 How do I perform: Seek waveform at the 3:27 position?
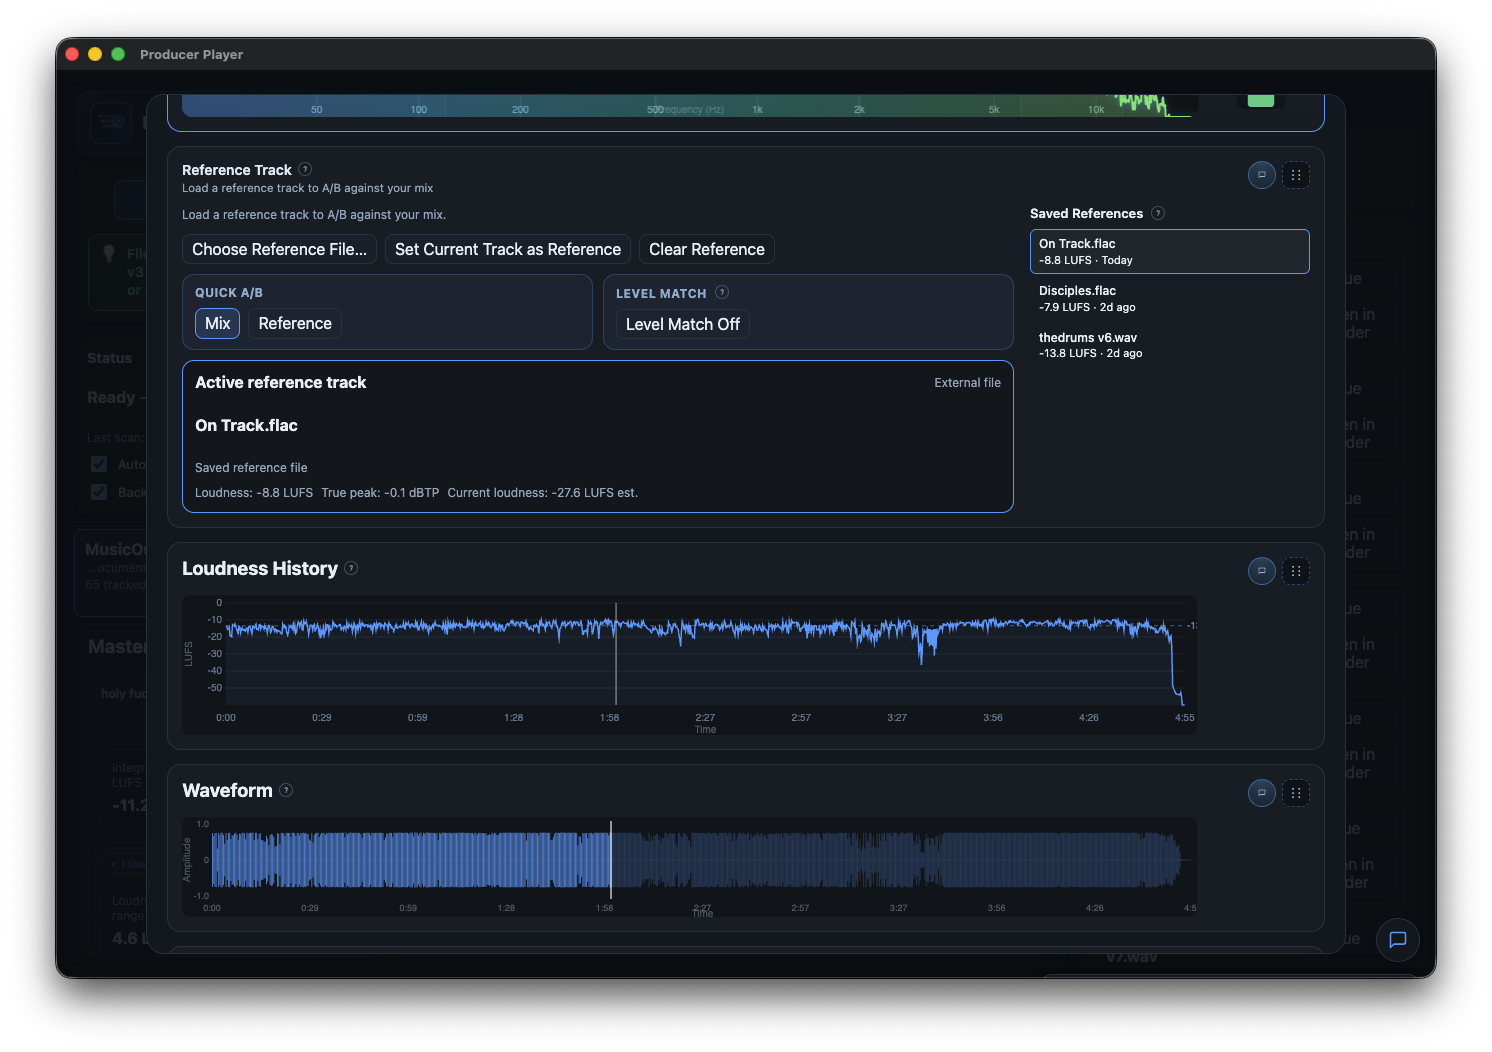tap(898, 859)
